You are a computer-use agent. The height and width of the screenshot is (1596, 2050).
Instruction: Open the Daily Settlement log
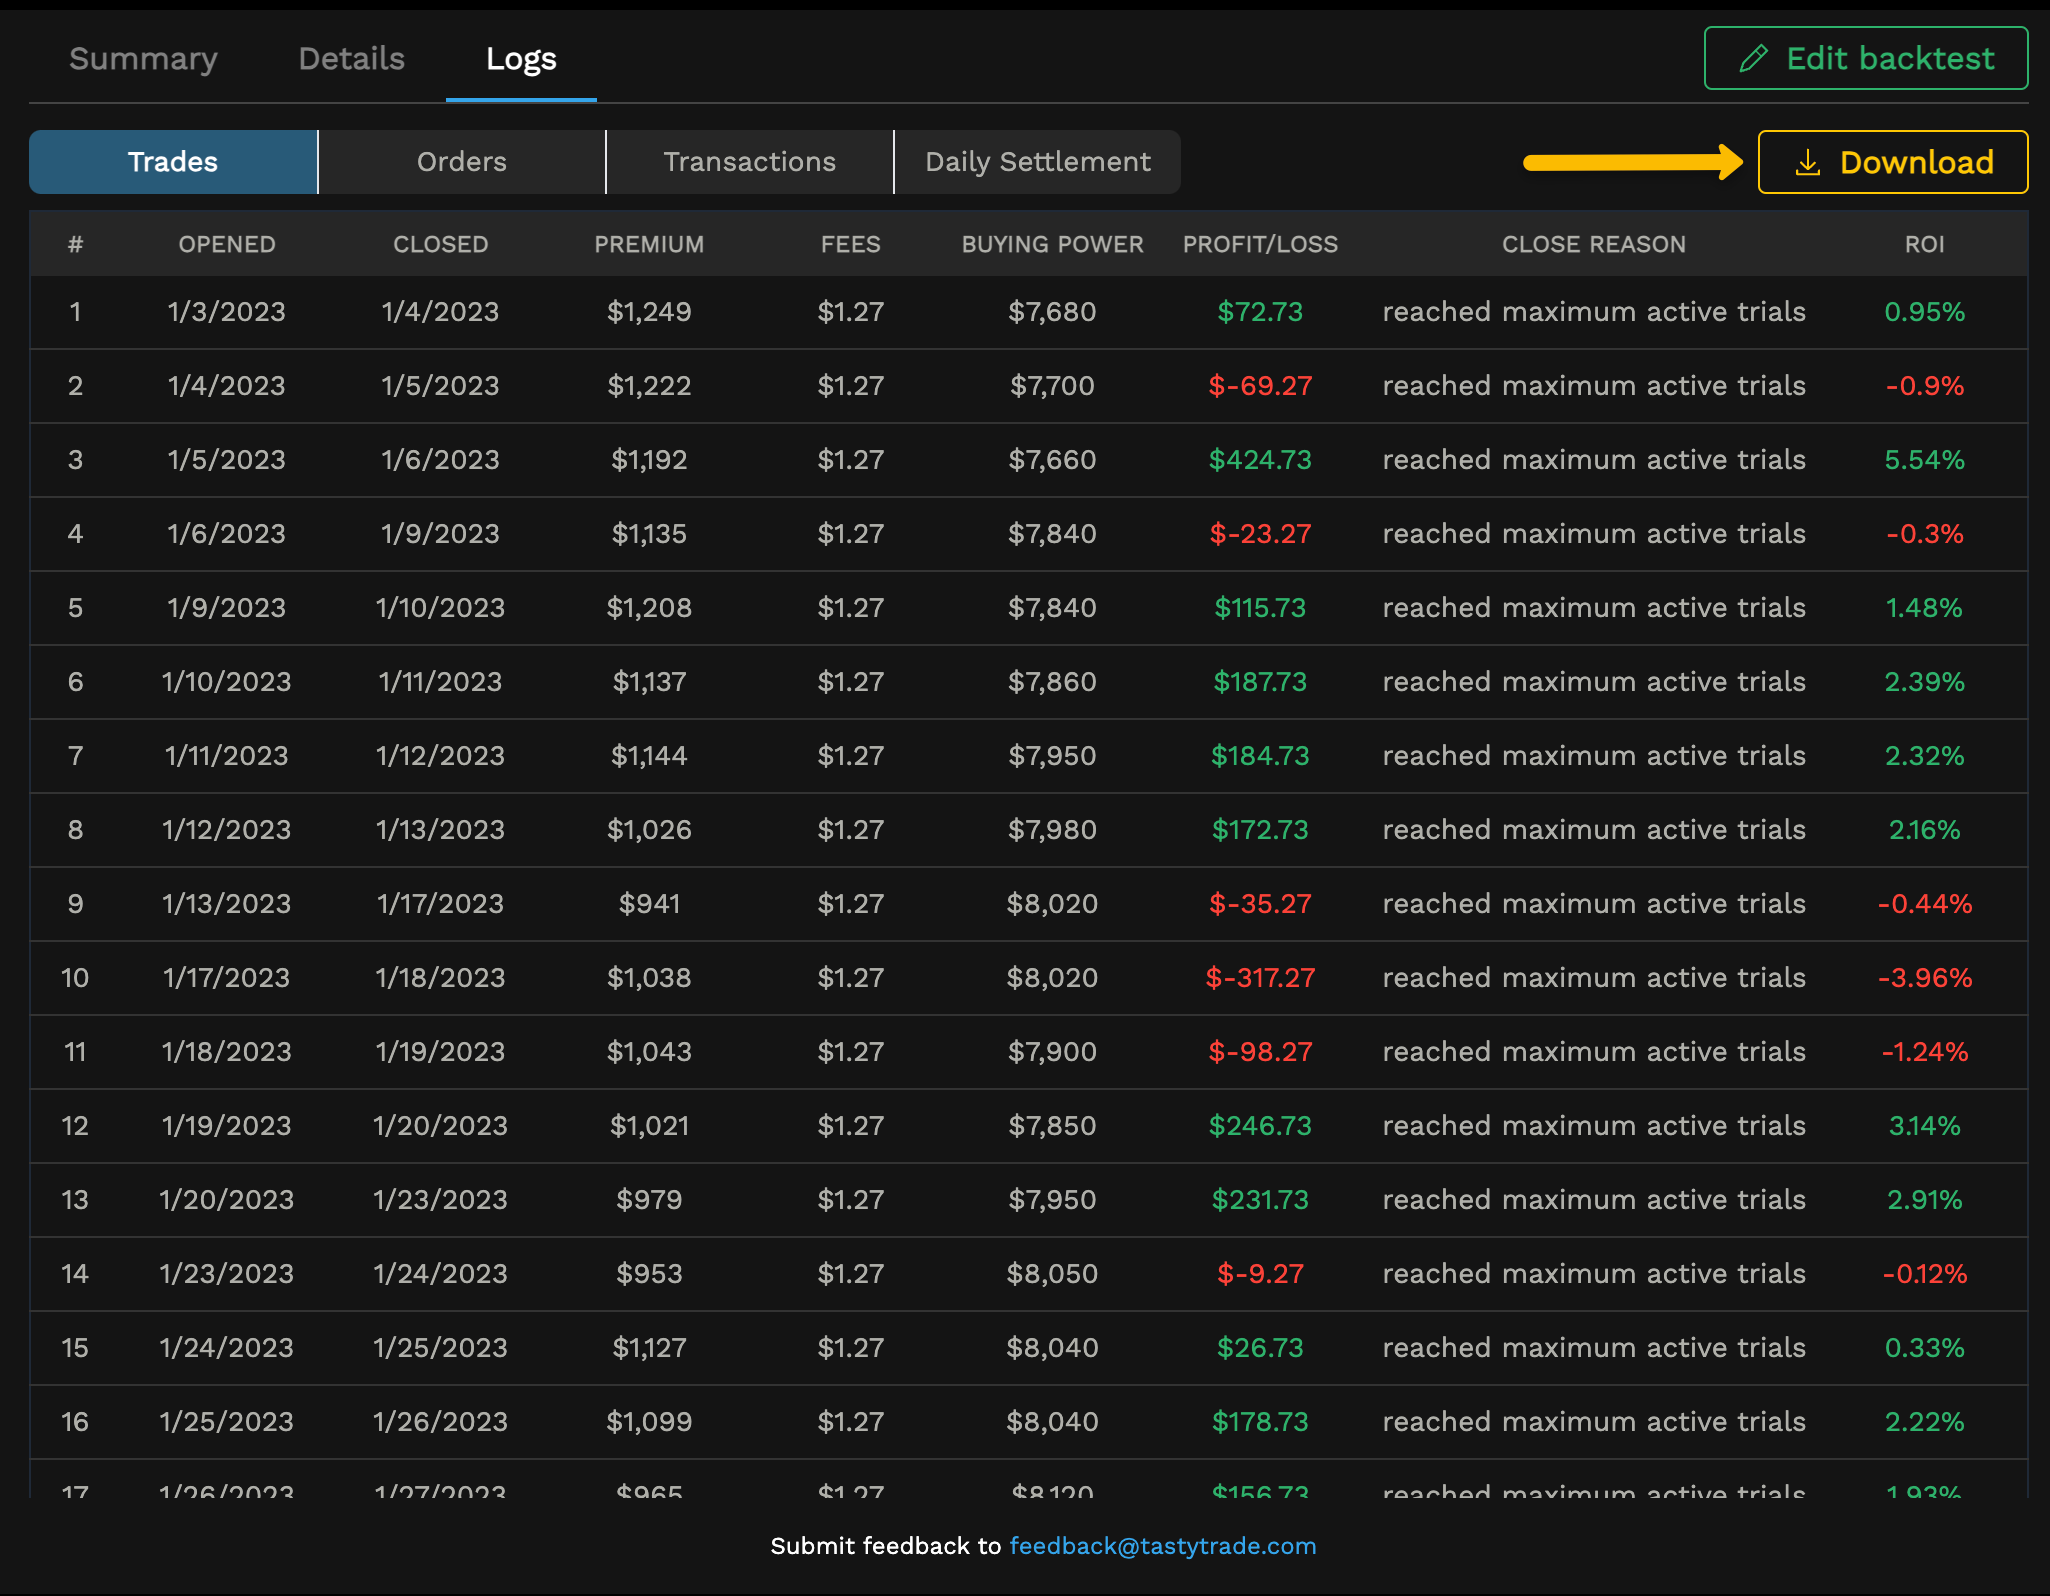point(1037,162)
